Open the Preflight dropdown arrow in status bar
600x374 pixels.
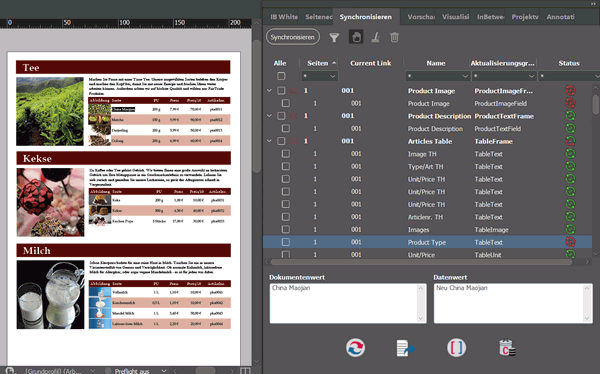[x=164, y=371]
